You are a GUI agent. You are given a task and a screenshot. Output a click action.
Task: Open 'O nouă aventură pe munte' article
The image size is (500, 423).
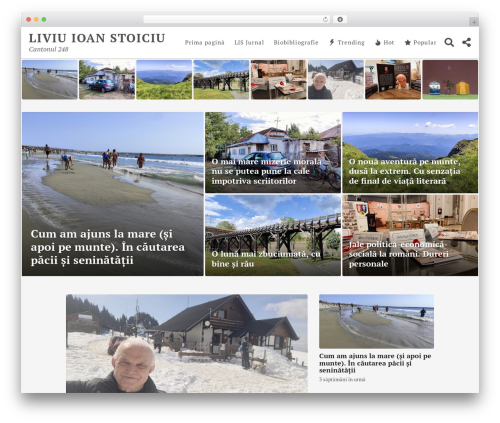(404, 171)
